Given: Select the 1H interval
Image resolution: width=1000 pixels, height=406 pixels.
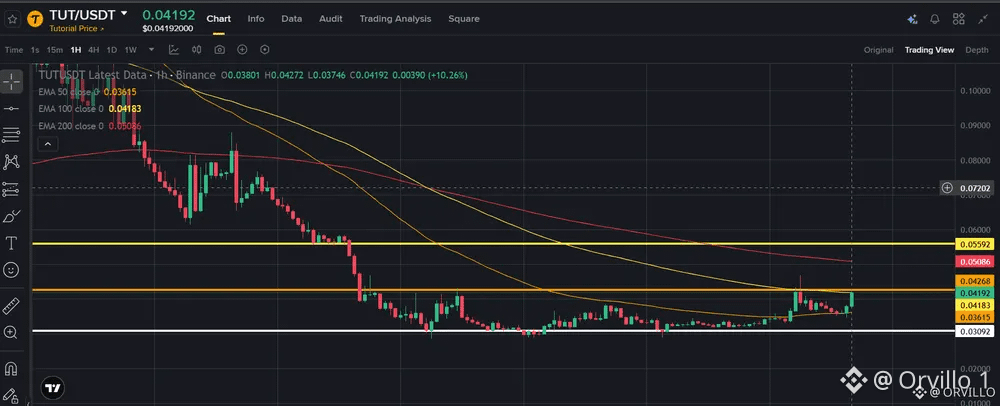Looking at the screenshot, I should [76, 50].
